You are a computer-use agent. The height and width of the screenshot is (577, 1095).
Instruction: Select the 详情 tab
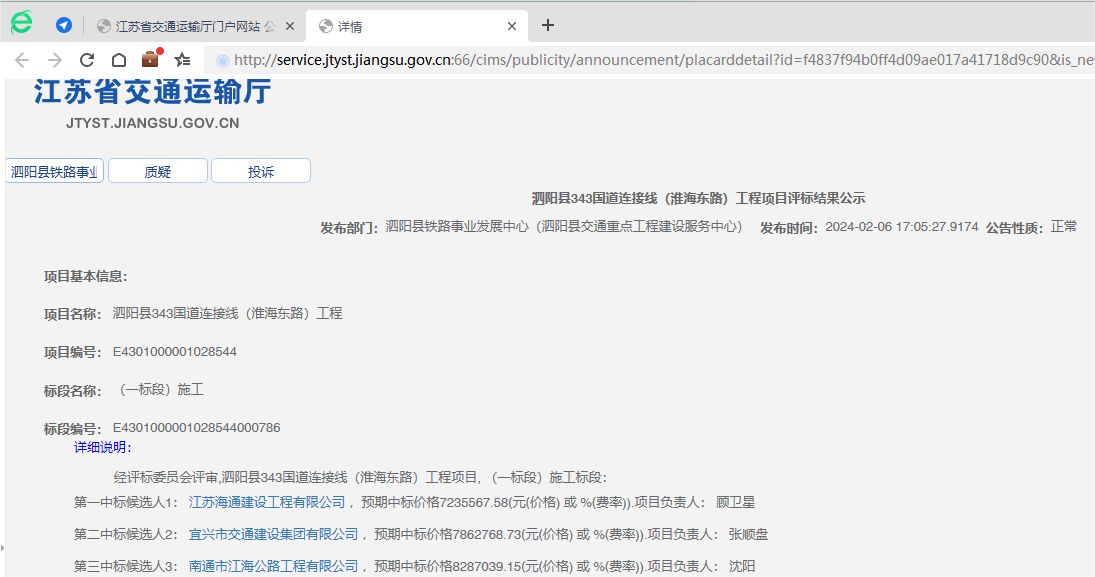click(400, 26)
